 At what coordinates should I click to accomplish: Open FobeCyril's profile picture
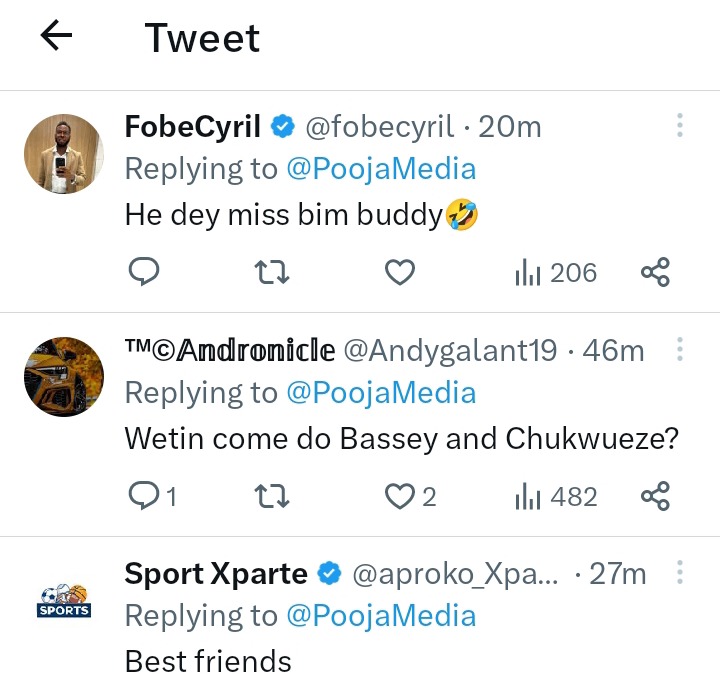coord(64,153)
